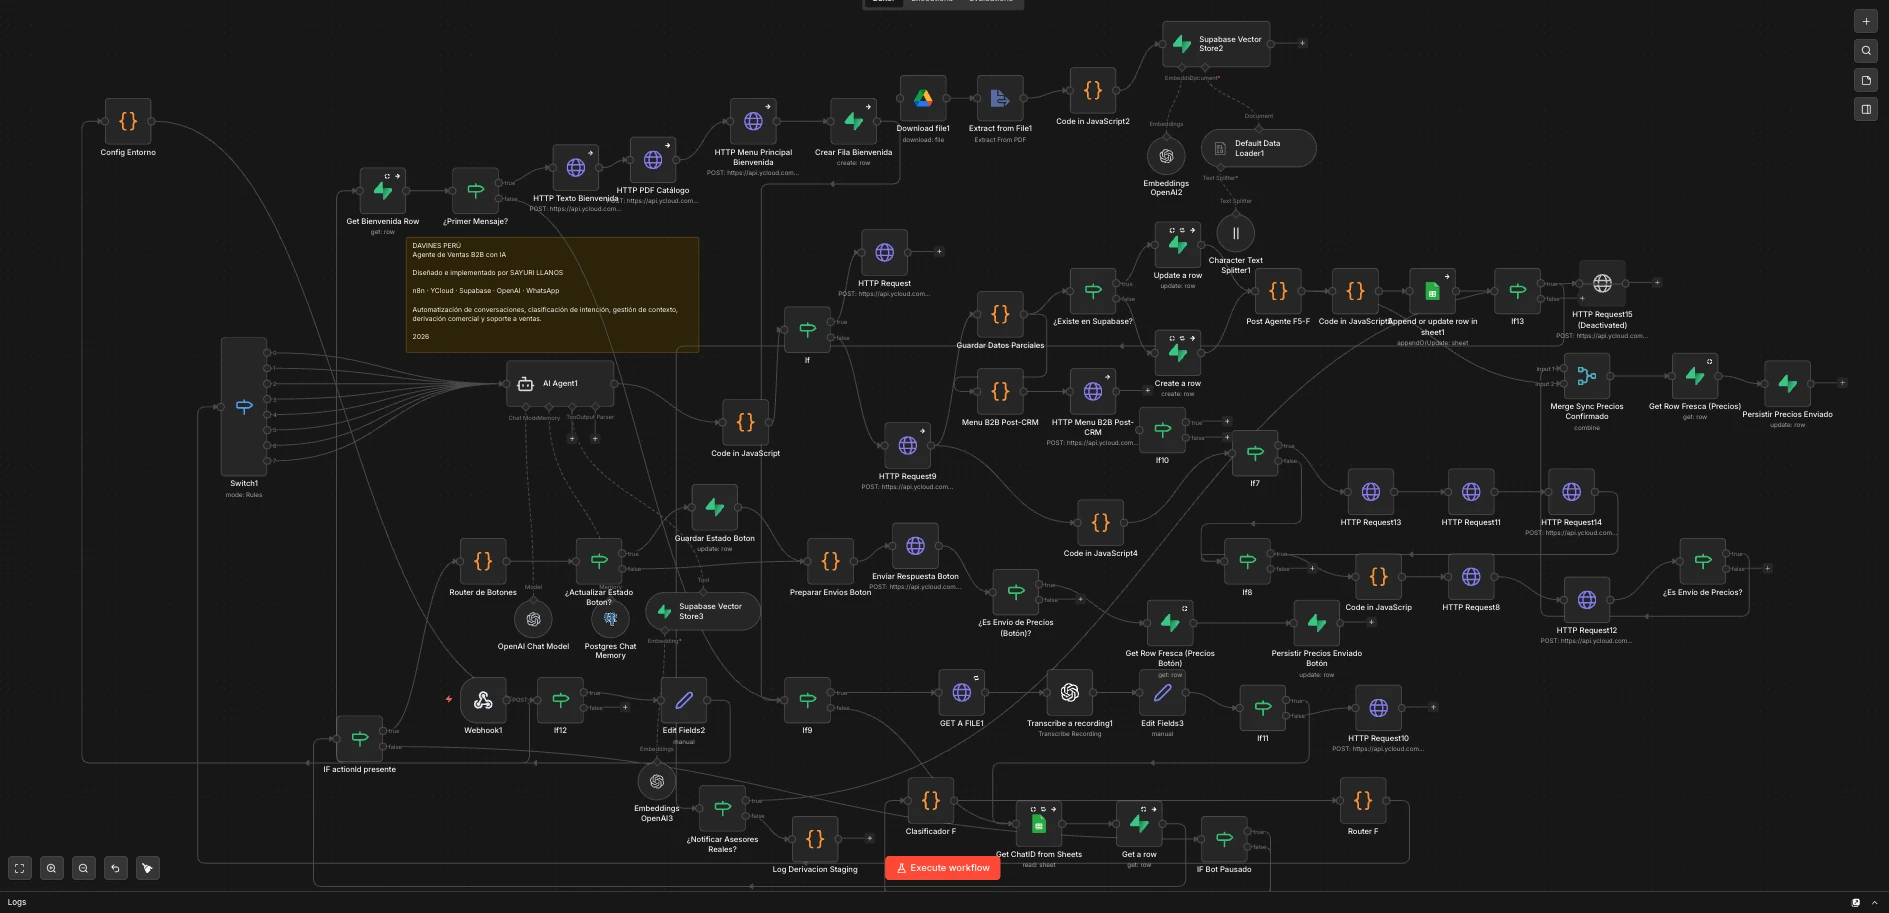Pop out the logs panel window
This screenshot has height=913, width=1889.
click(x=1856, y=902)
